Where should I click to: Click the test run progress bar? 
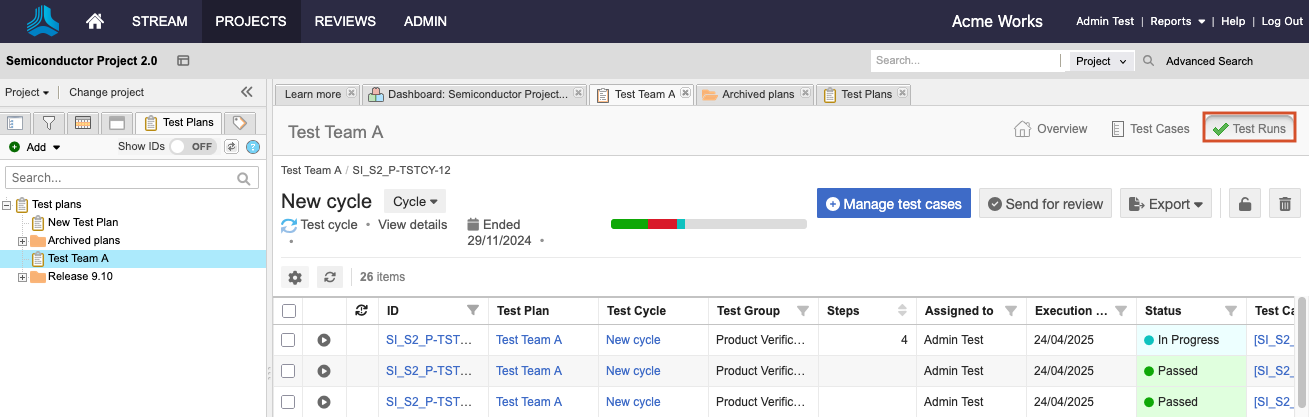click(708, 224)
